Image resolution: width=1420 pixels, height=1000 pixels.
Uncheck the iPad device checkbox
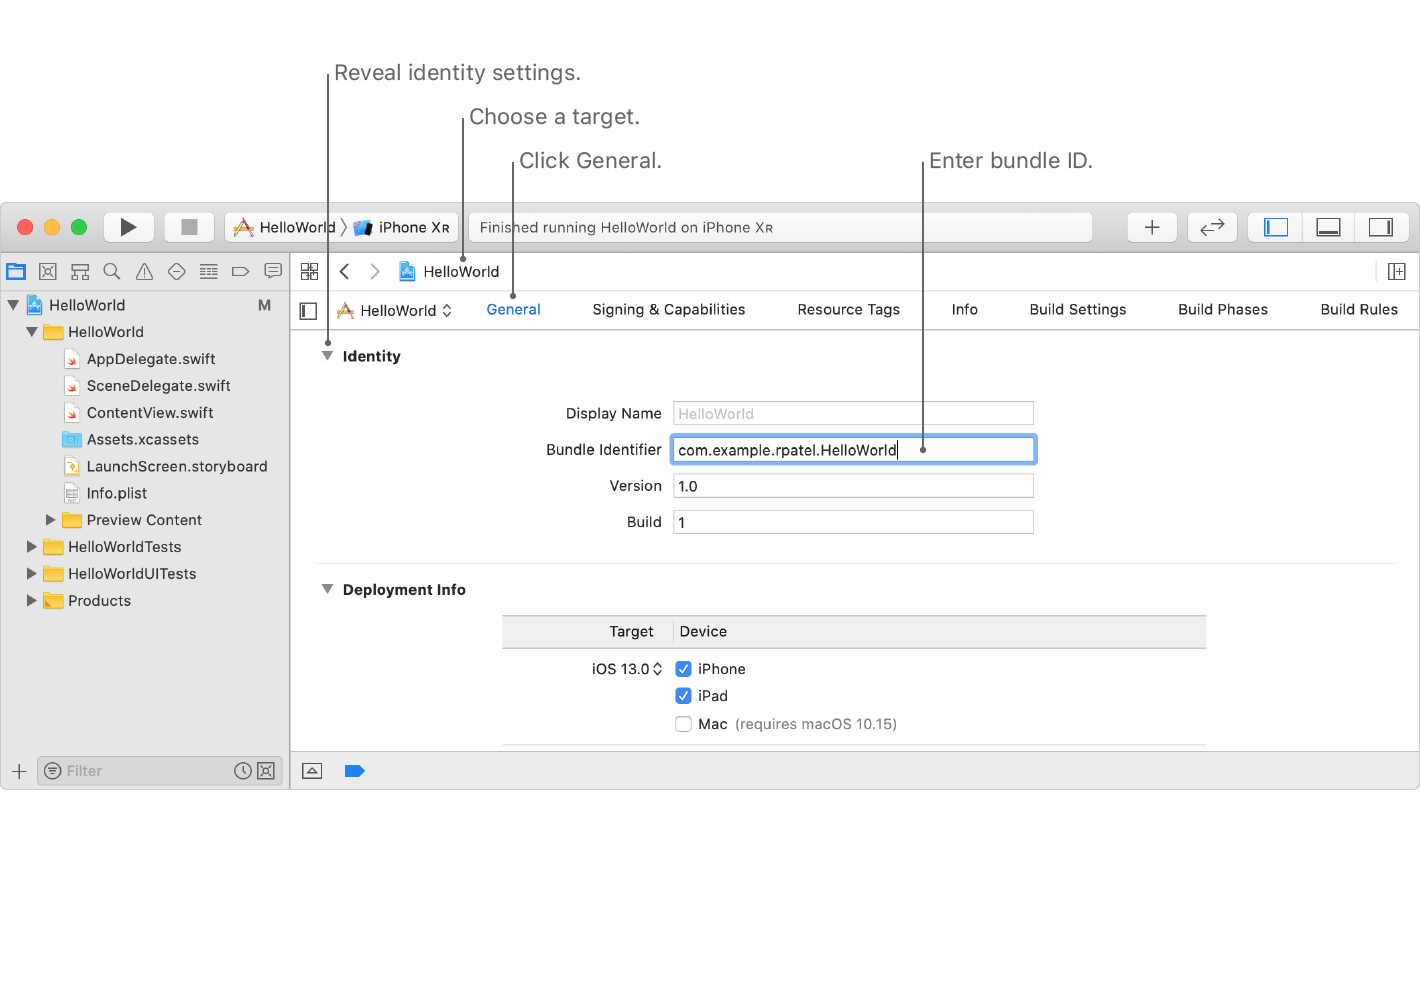684,696
